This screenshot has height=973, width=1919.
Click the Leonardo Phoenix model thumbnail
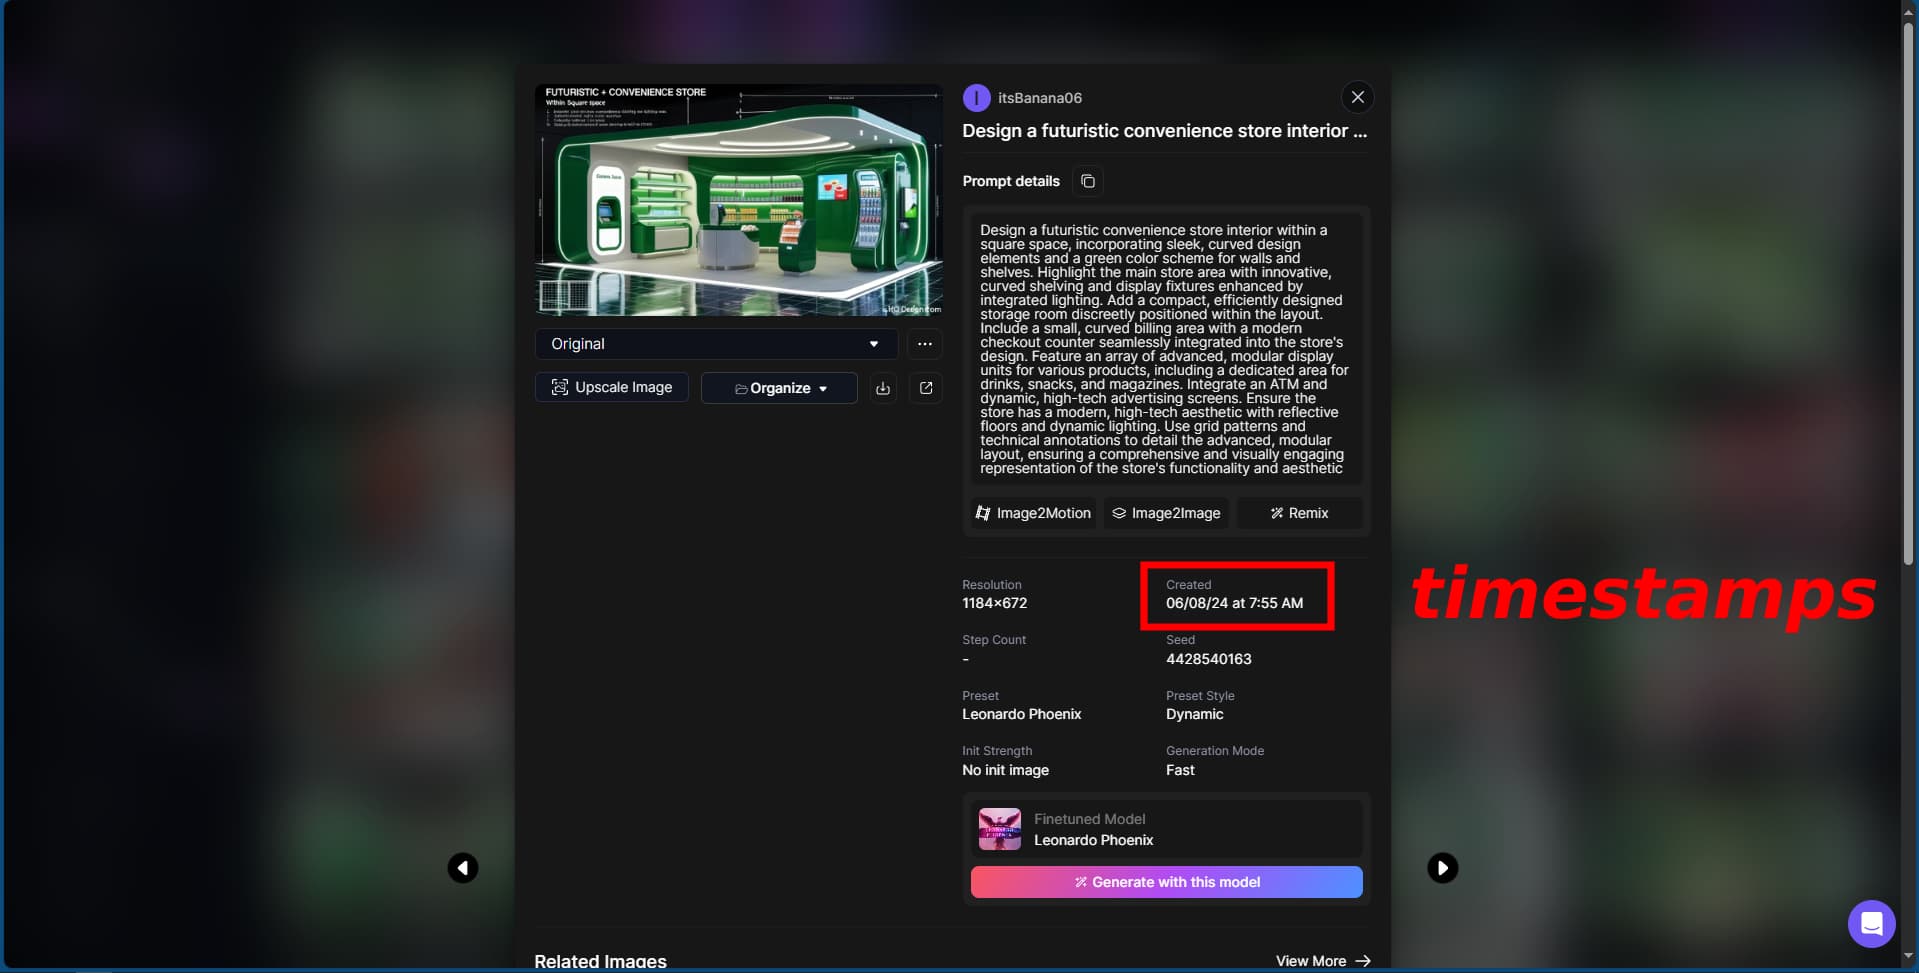pos(999,829)
